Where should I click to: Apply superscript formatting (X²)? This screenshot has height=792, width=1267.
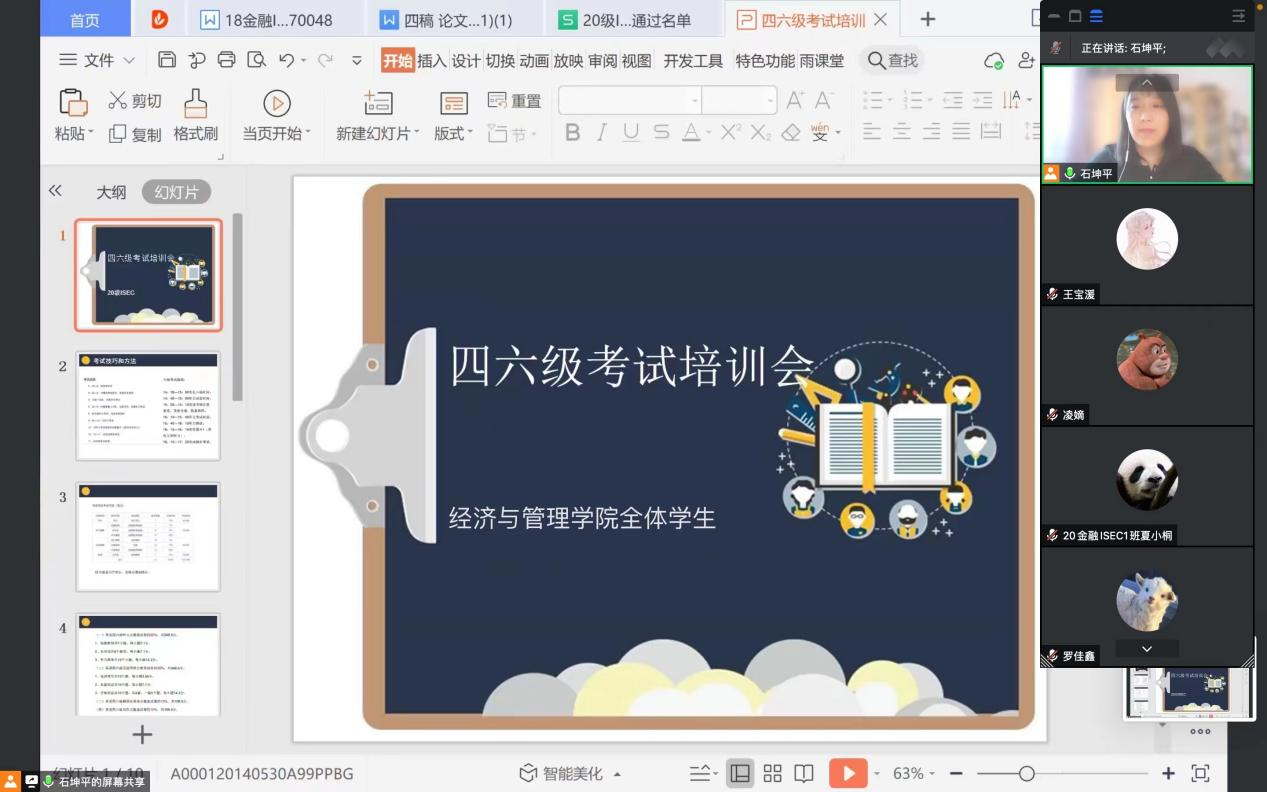(x=731, y=132)
